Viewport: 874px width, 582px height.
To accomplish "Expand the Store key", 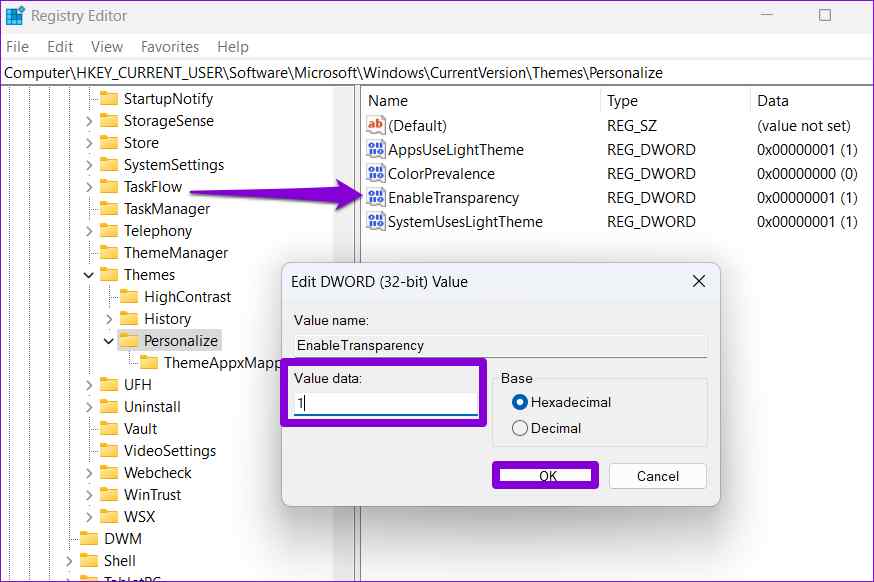I will pos(89,143).
